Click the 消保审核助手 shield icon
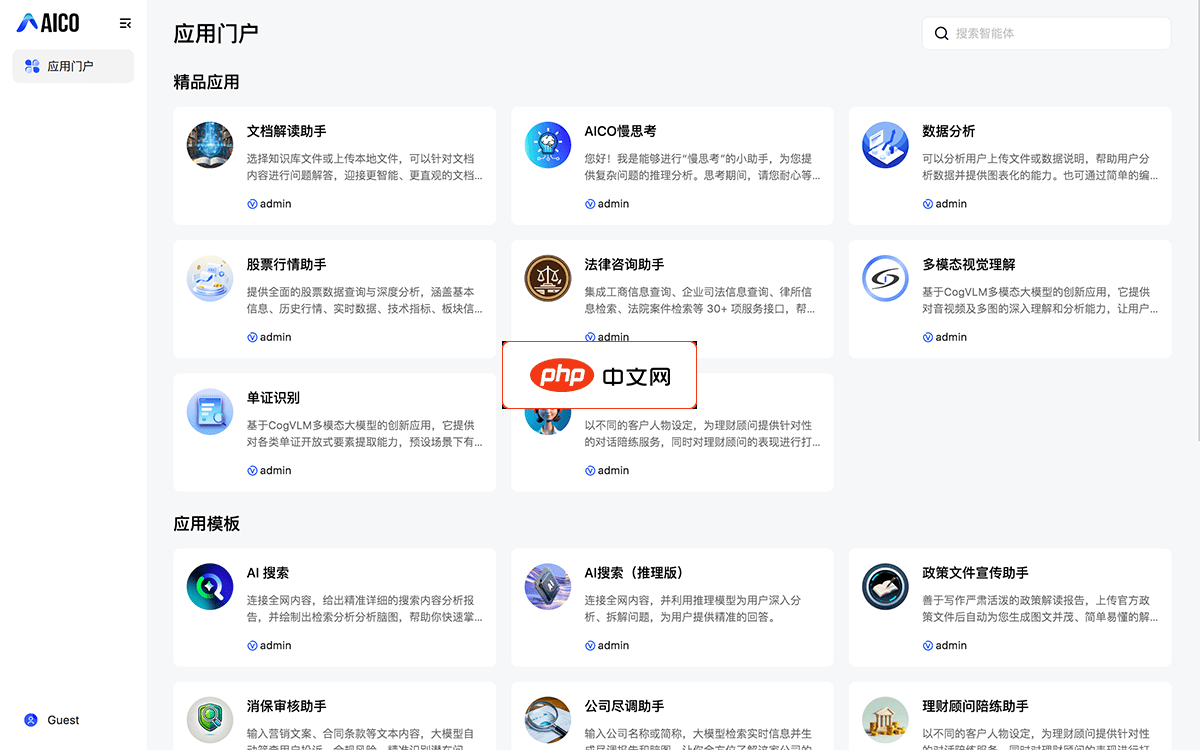 210,719
